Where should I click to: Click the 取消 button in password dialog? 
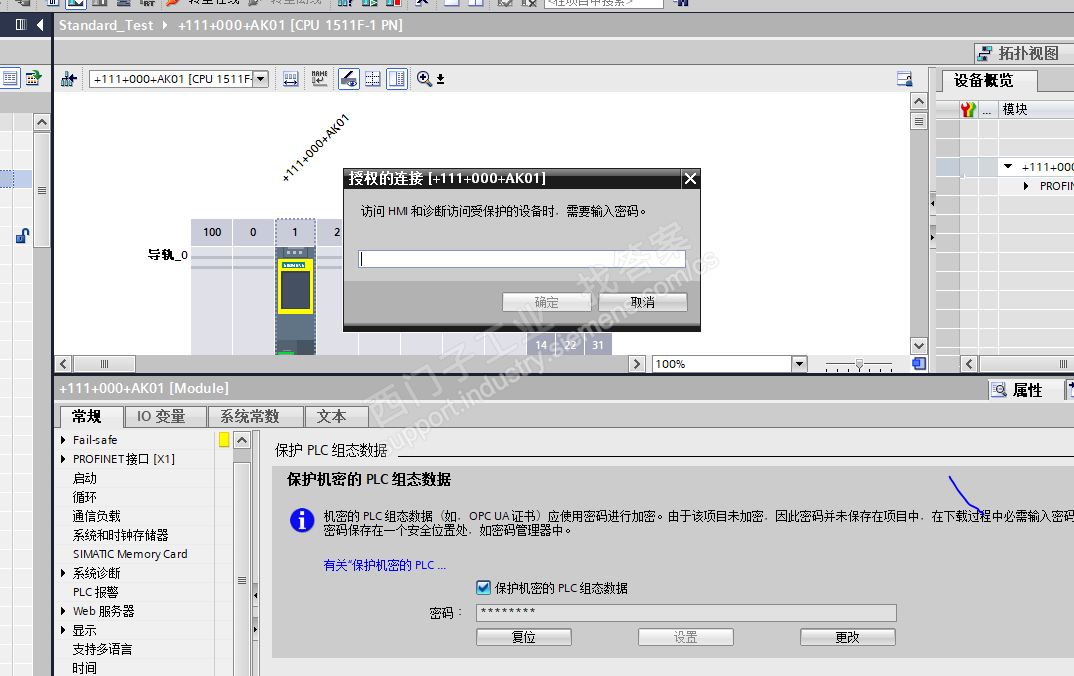coord(642,302)
